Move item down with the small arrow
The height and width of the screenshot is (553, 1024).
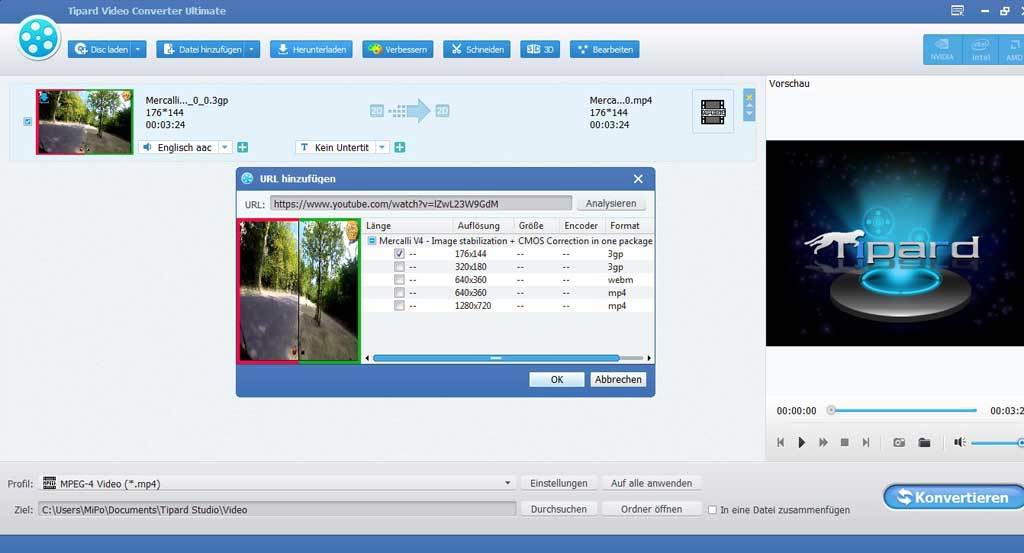749,114
